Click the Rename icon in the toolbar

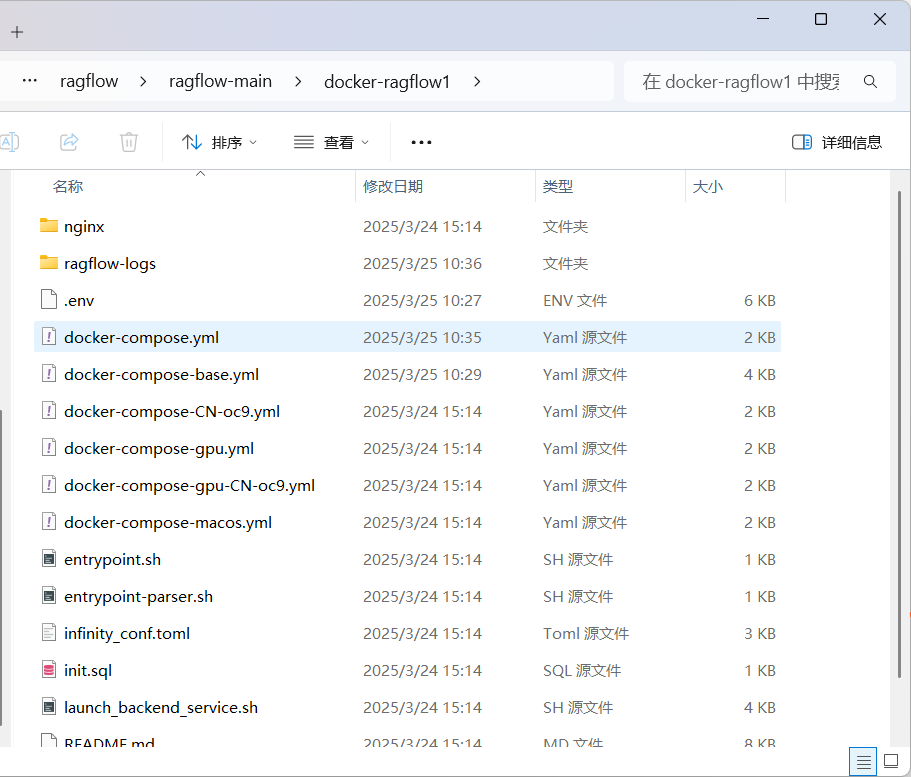coord(10,141)
